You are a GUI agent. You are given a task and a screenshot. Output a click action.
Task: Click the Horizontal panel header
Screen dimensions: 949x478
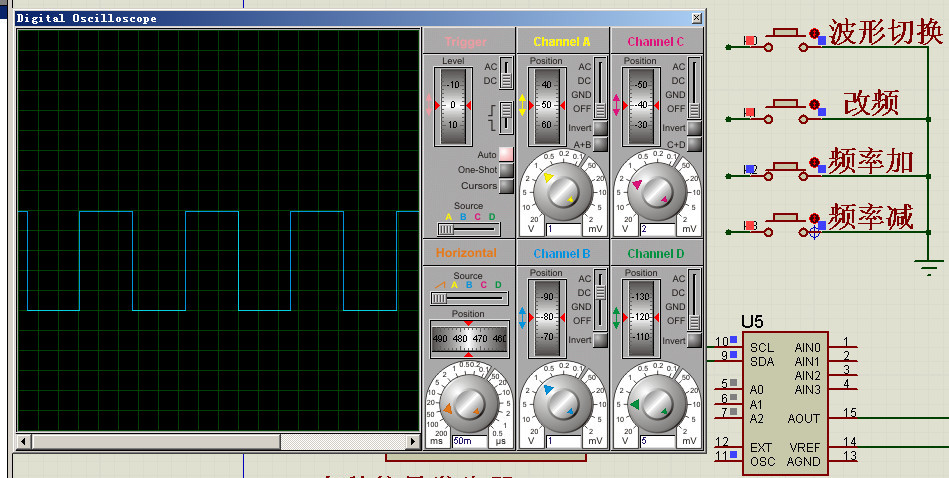pyautogui.click(x=468, y=253)
